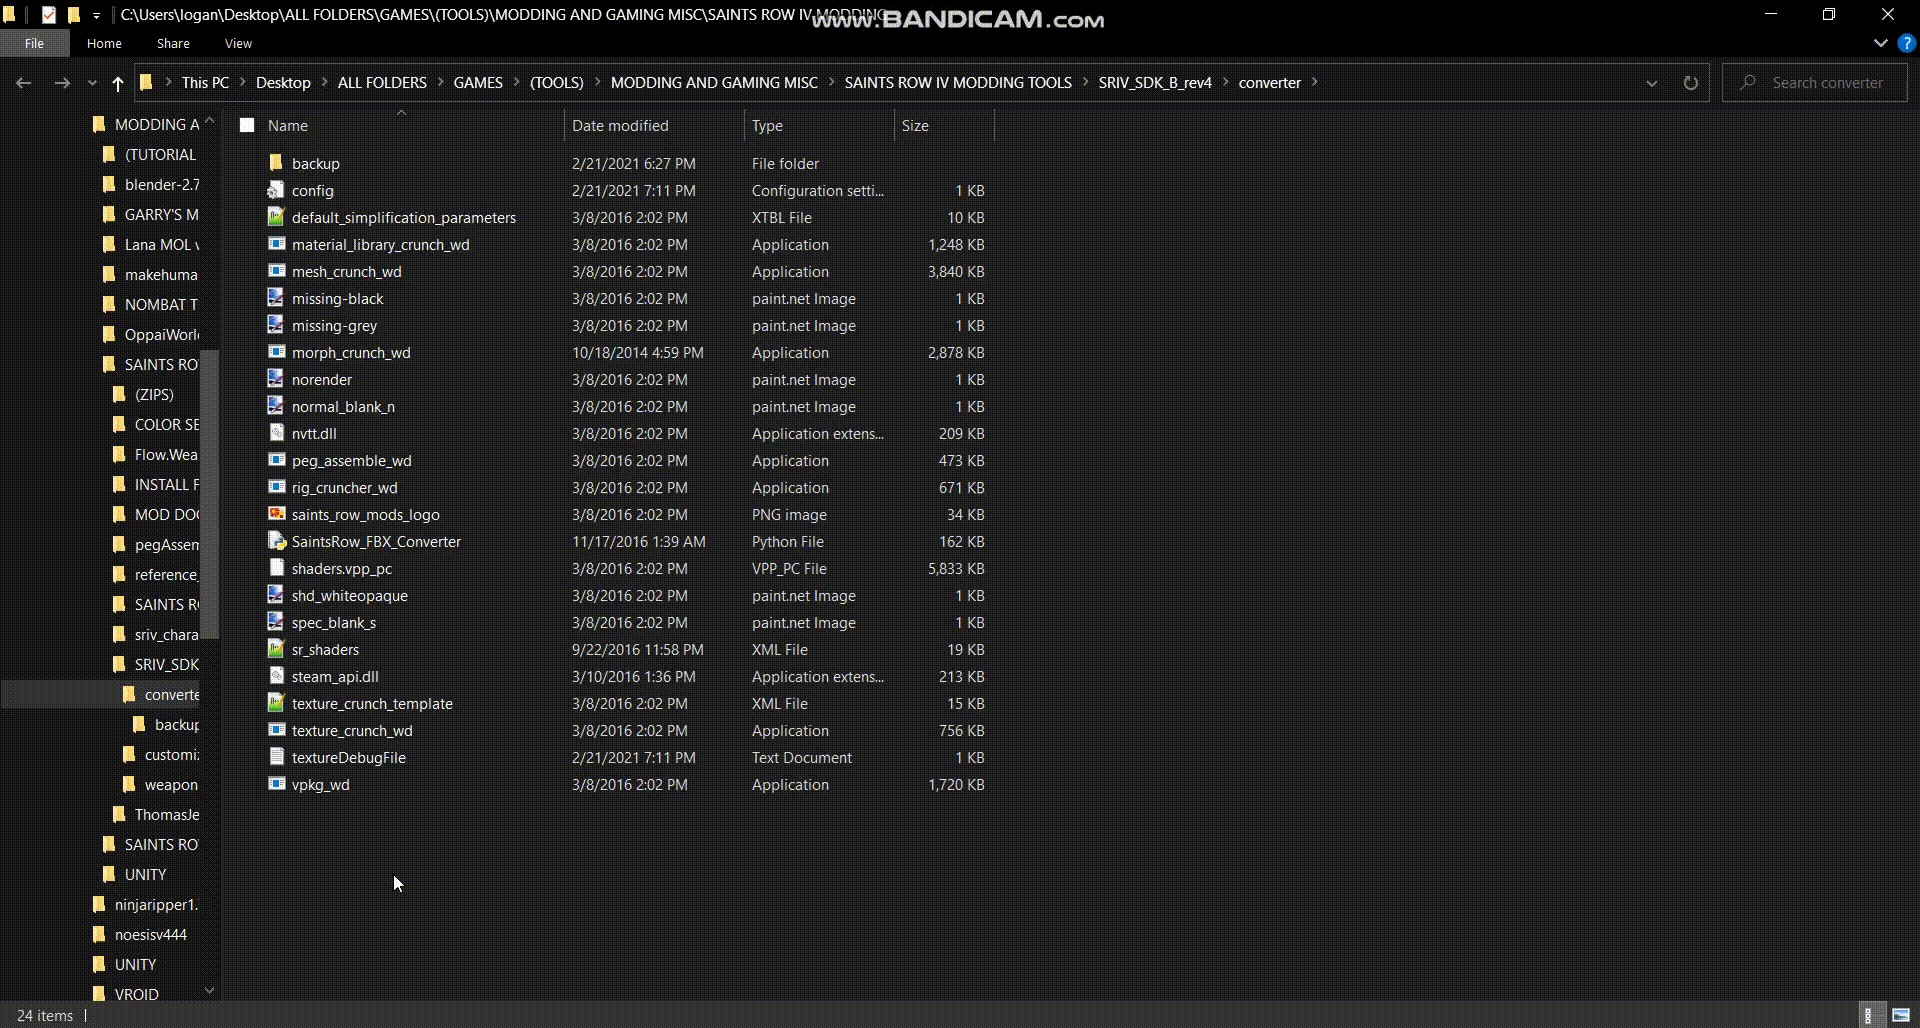This screenshot has width=1920, height=1028.
Task: Expand chevron after Desktop in breadcrumb
Action: pos(324,83)
